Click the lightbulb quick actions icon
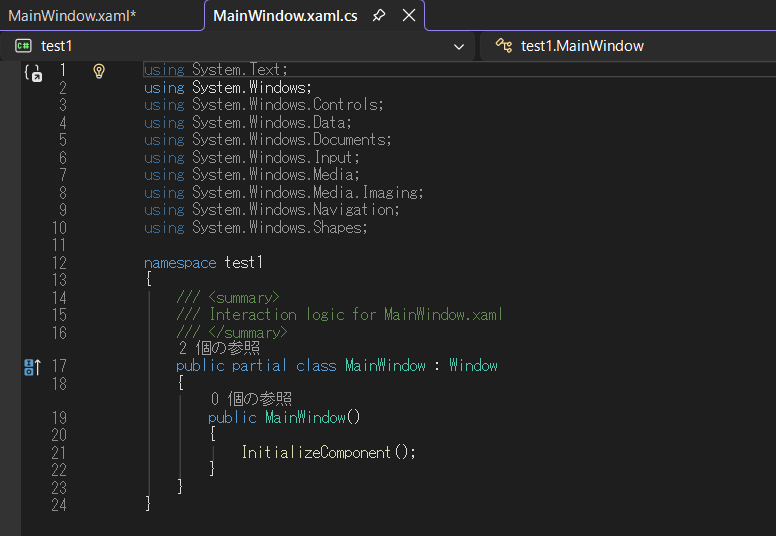The image size is (776, 536). coord(99,71)
